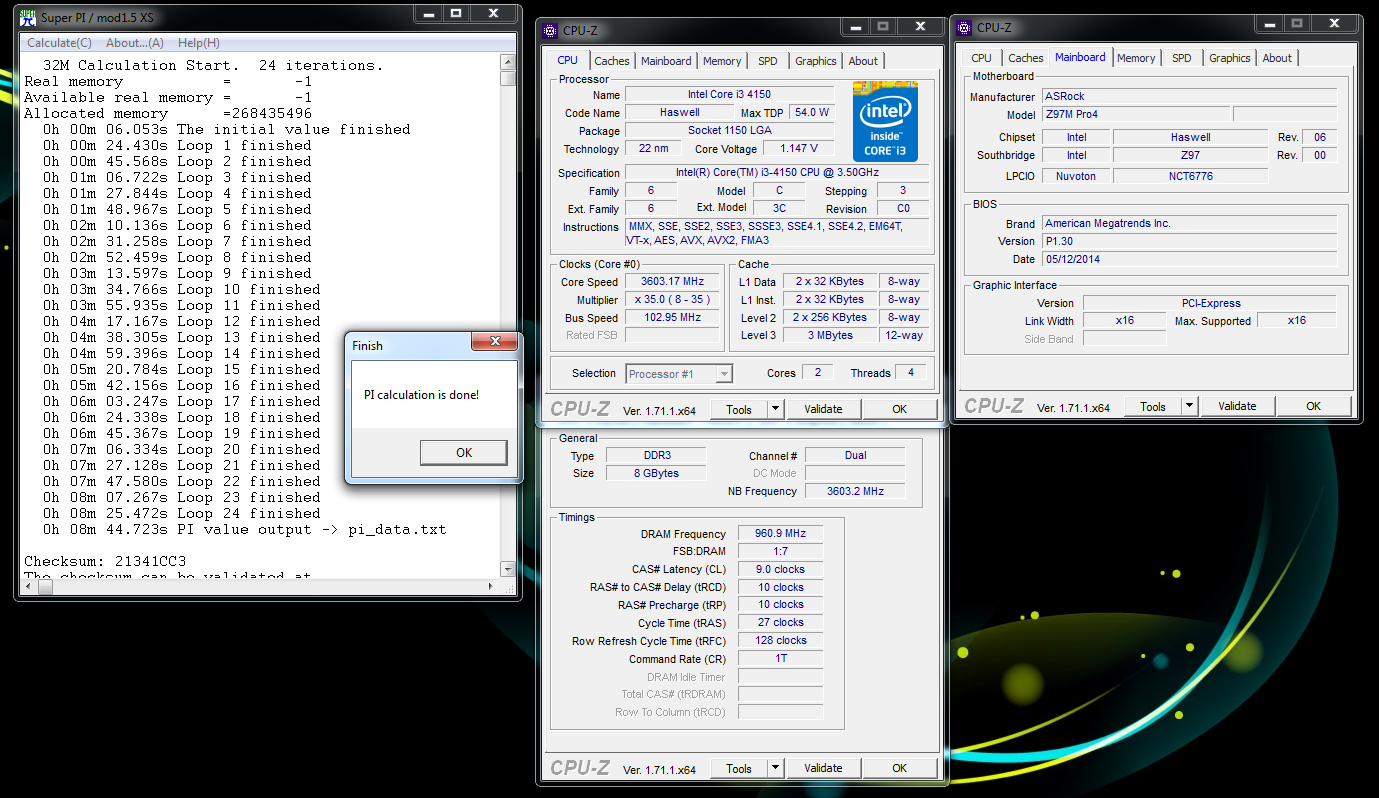This screenshot has width=1379, height=798.
Task: Click the Level 3 cache value 3 MBytes
Action: (828, 336)
